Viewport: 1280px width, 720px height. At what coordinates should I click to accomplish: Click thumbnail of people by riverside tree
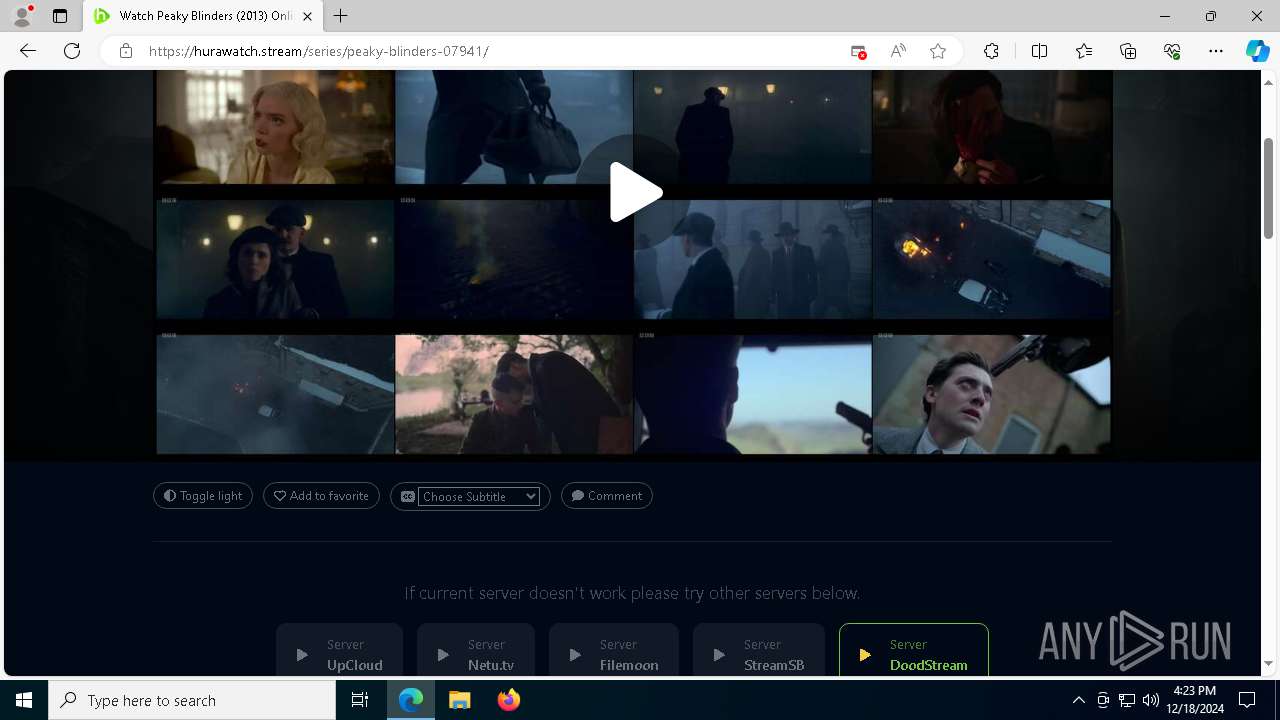click(x=514, y=394)
